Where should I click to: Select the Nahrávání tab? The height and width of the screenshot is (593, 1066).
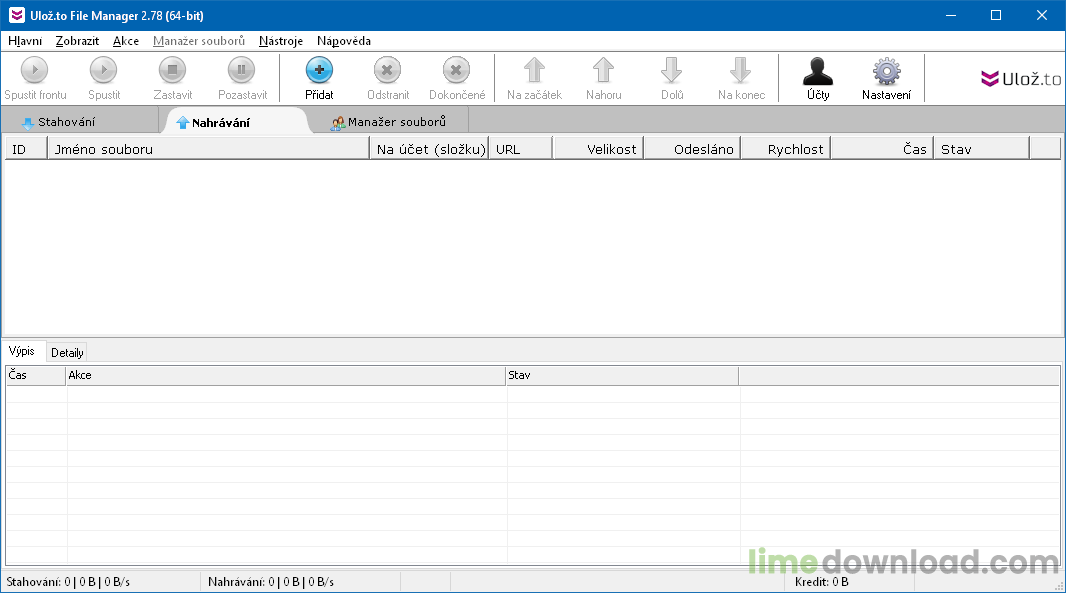tap(236, 122)
